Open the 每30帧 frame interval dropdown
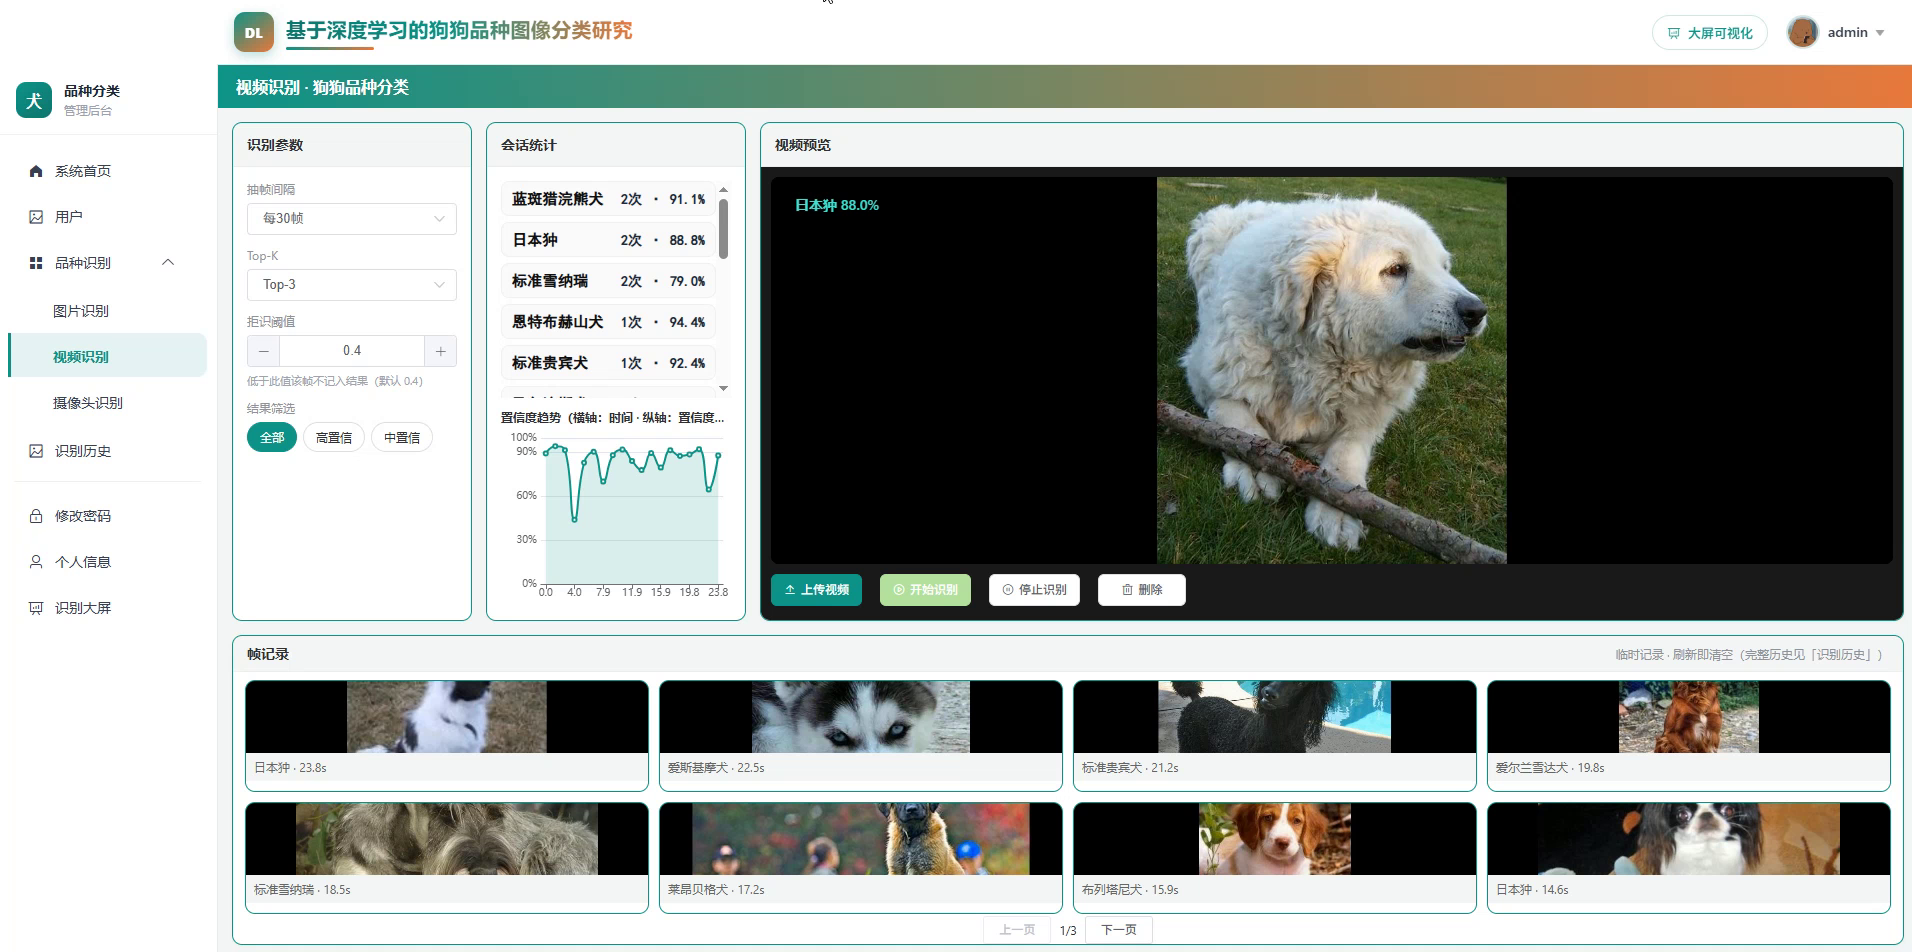 (x=352, y=219)
